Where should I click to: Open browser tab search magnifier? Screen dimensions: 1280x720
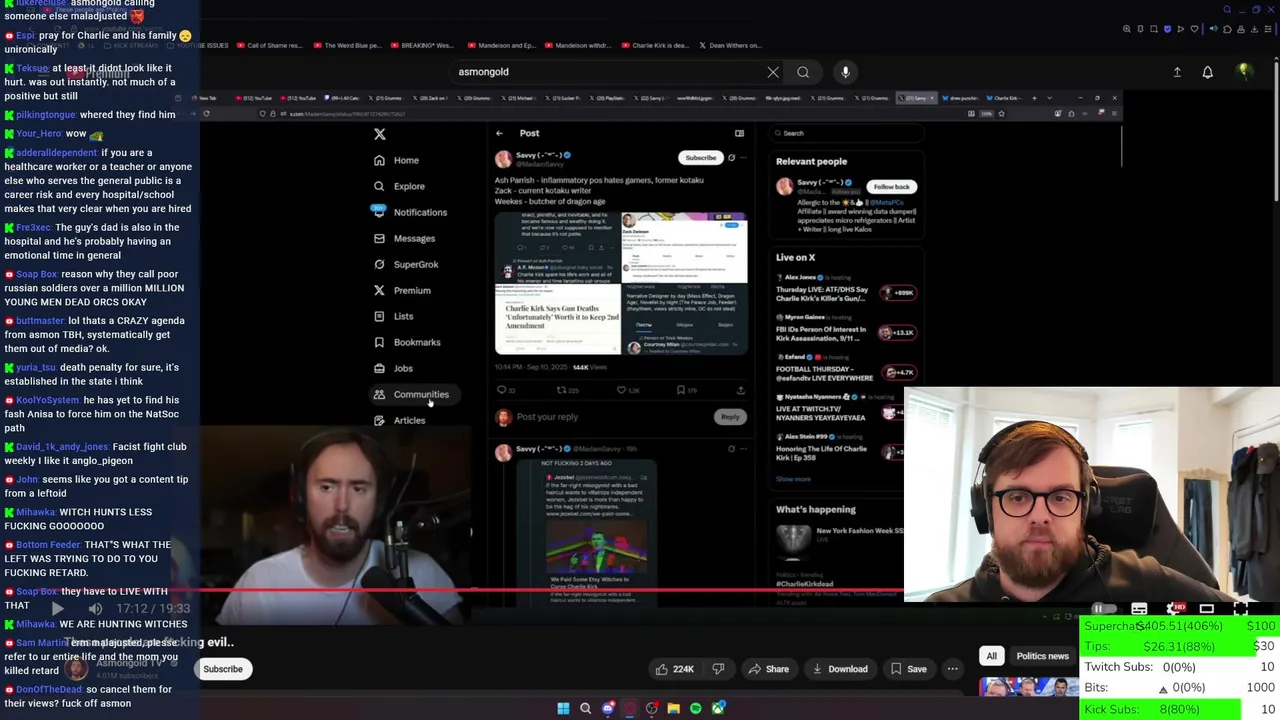click(x=1227, y=10)
